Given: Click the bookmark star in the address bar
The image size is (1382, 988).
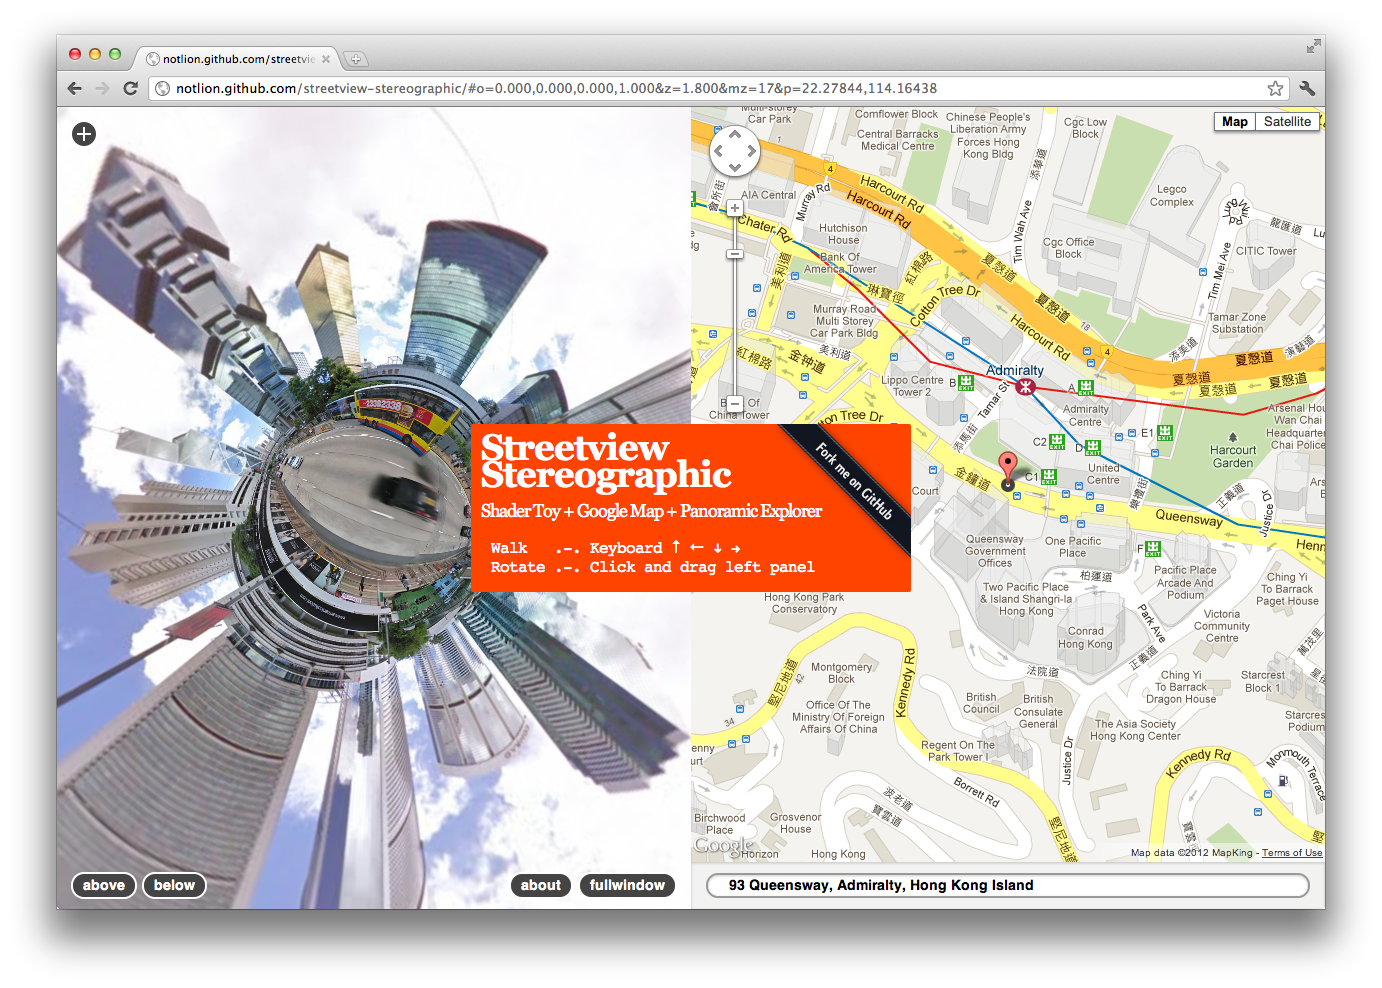Looking at the screenshot, I should [x=1276, y=88].
